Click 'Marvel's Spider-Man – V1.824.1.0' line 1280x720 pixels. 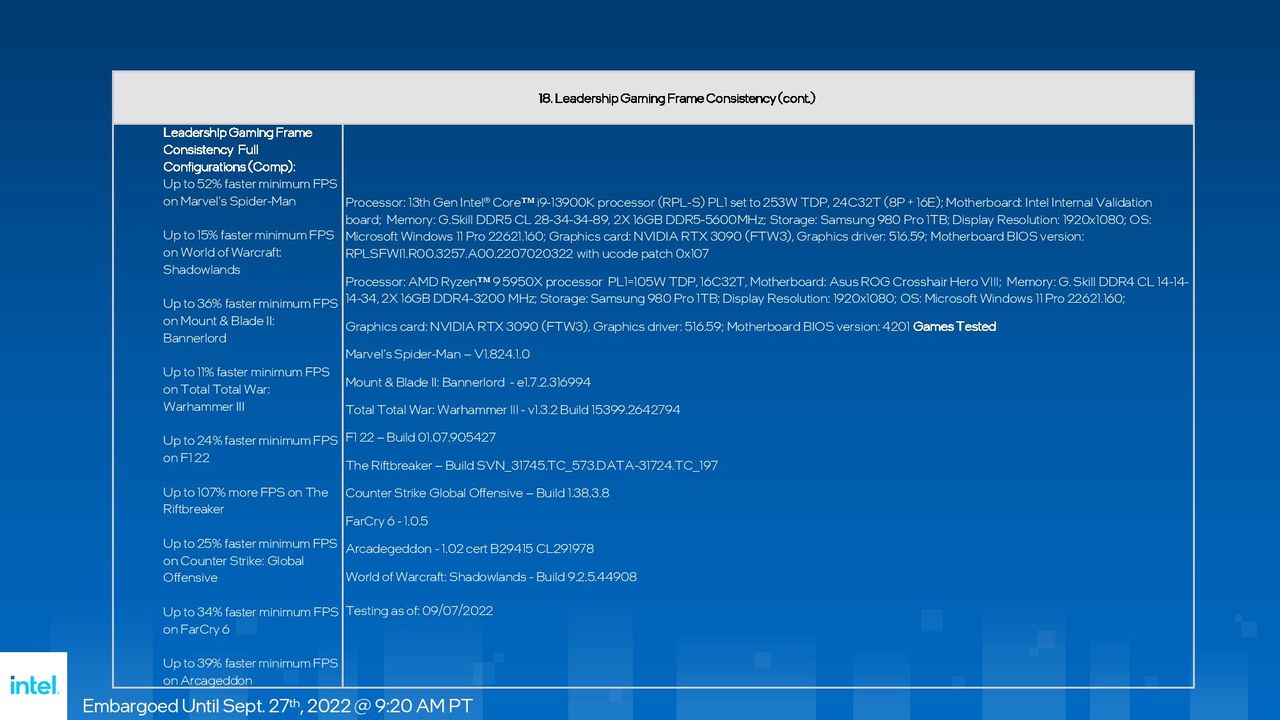pyautogui.click(x=438, y=354)
